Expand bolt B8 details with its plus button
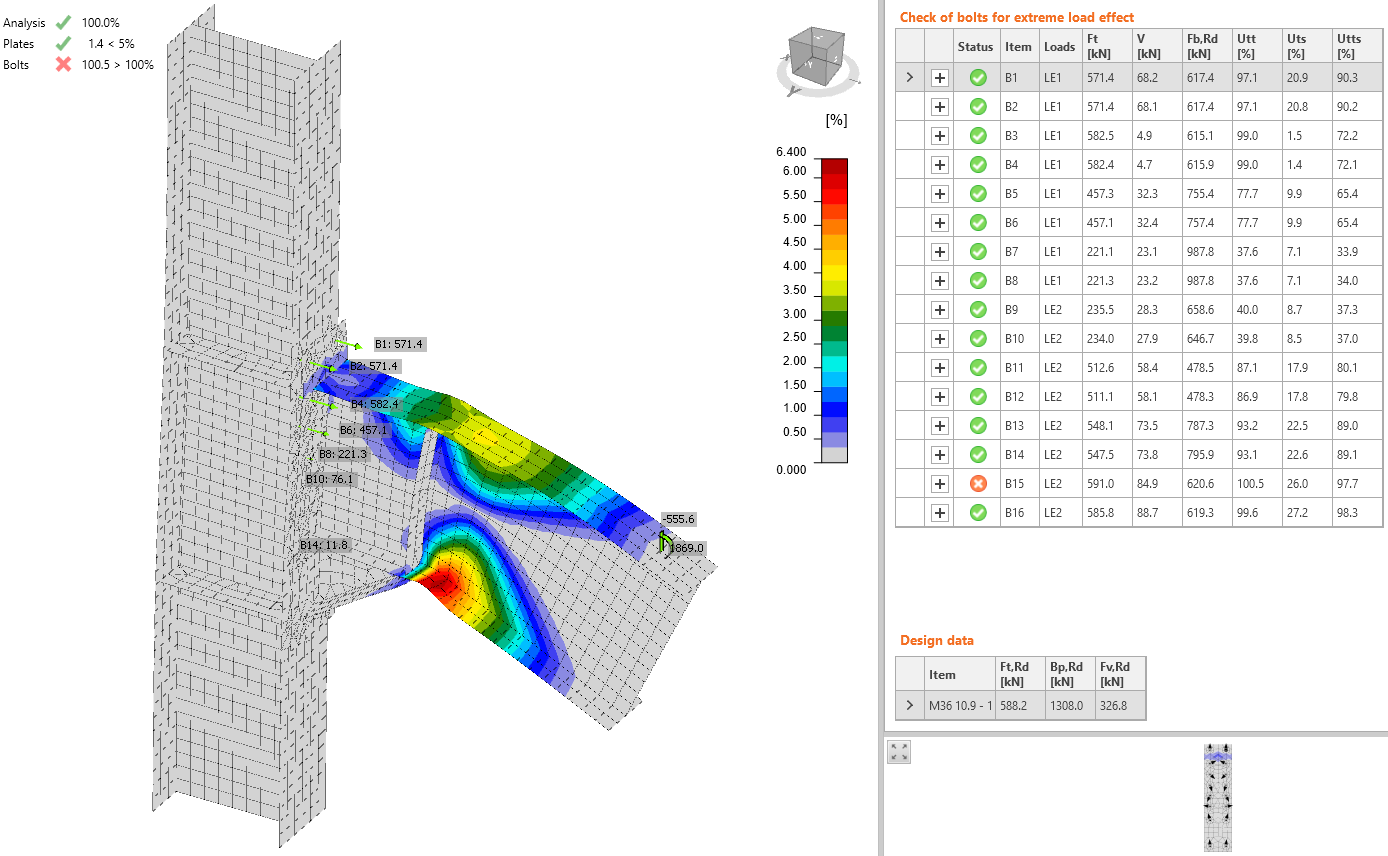 [940, 280]
